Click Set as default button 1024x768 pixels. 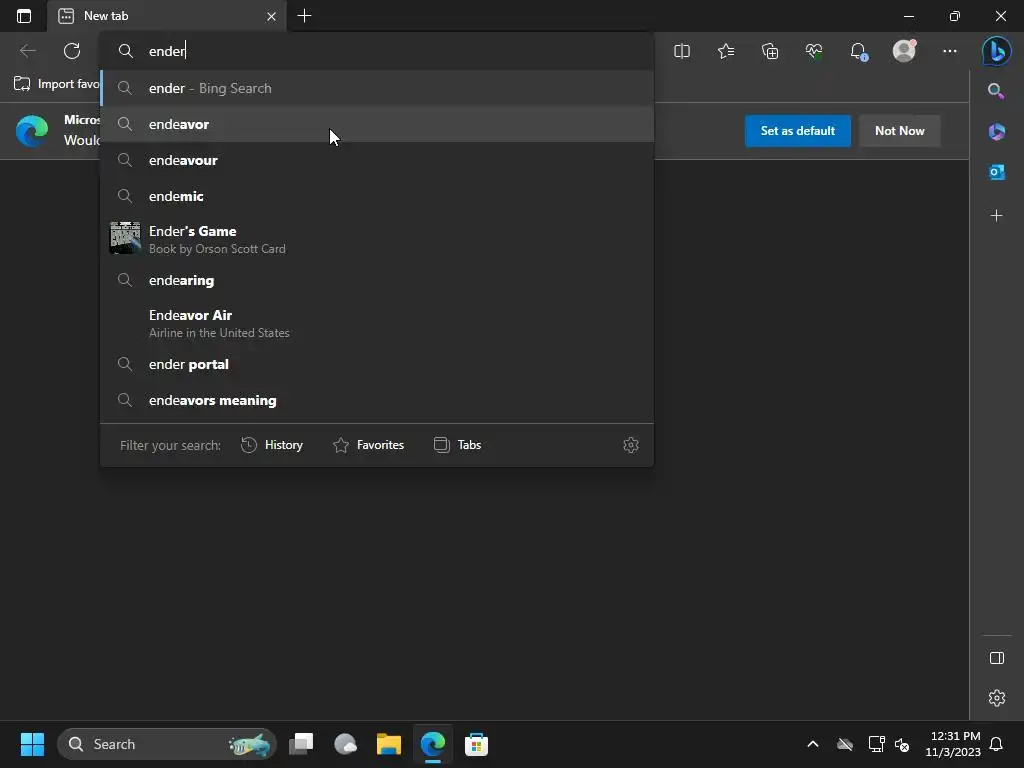click(797, 131)
